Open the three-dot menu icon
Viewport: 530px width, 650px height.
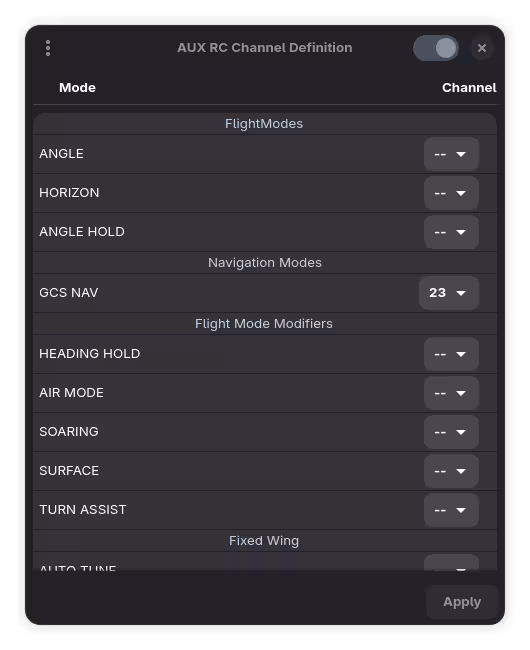click(48, 48)
